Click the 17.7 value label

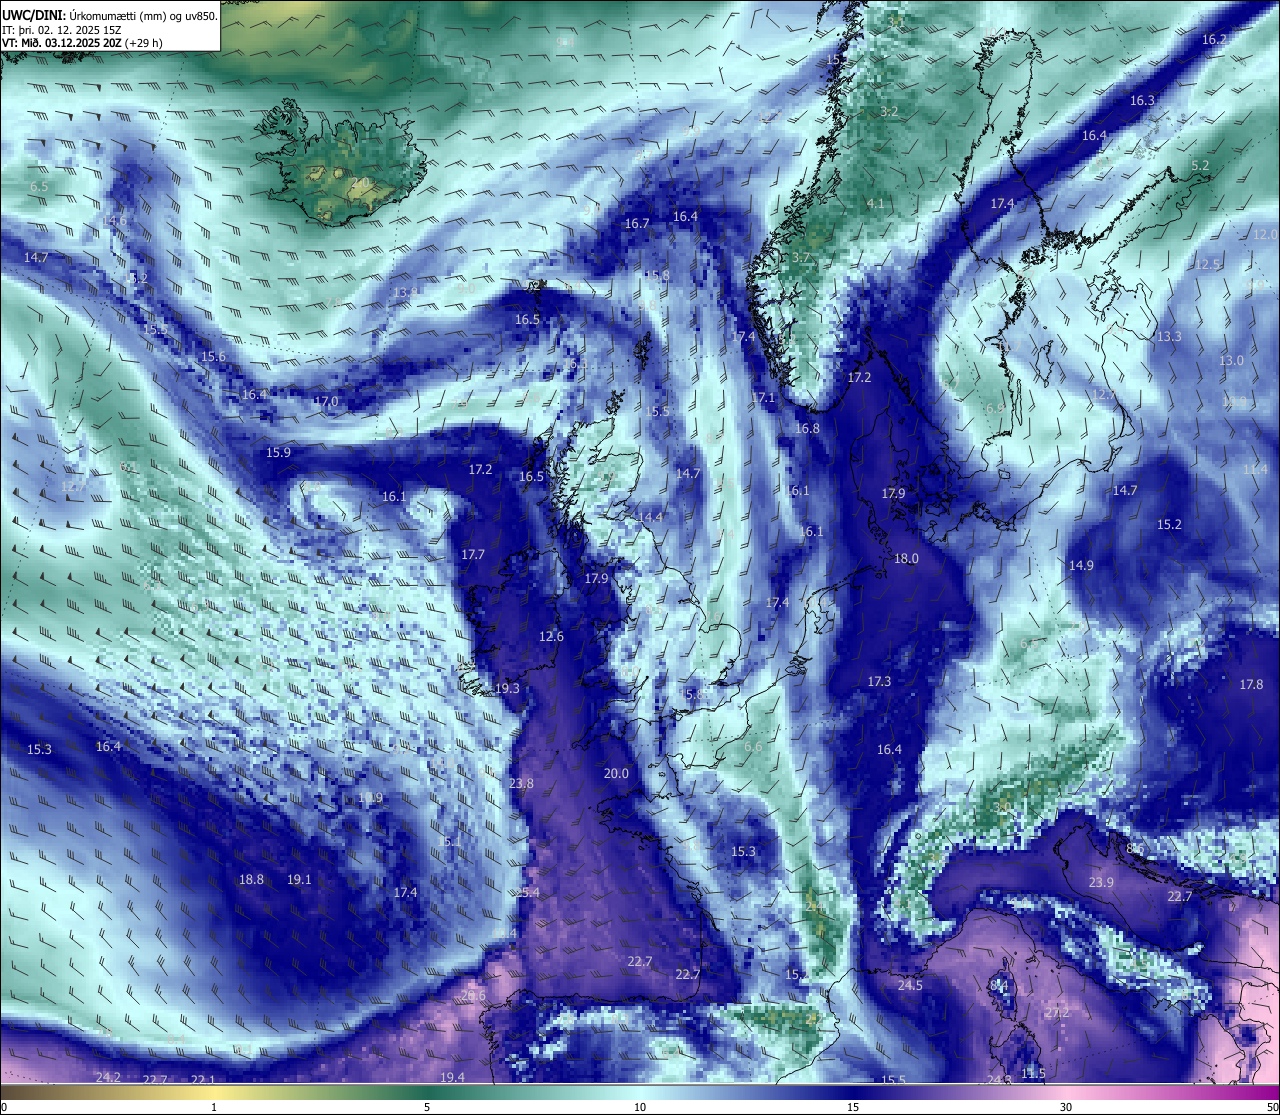[x=473, y=555]
